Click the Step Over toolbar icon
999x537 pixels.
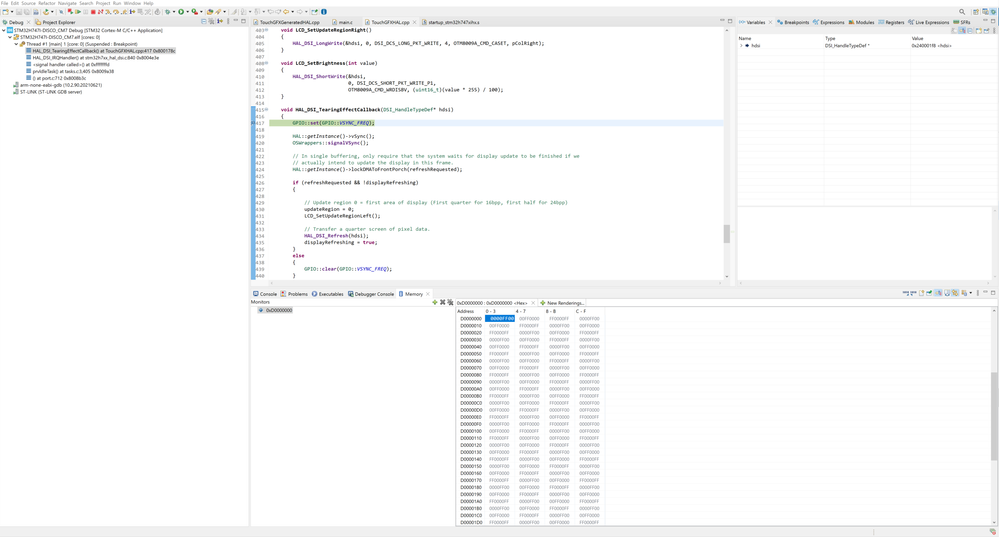[x=115, y=11]
